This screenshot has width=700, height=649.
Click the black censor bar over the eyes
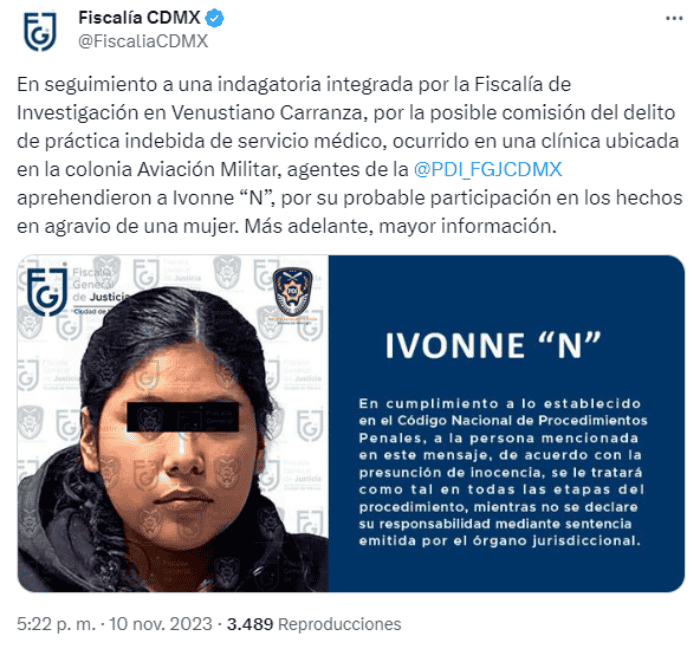183,417
